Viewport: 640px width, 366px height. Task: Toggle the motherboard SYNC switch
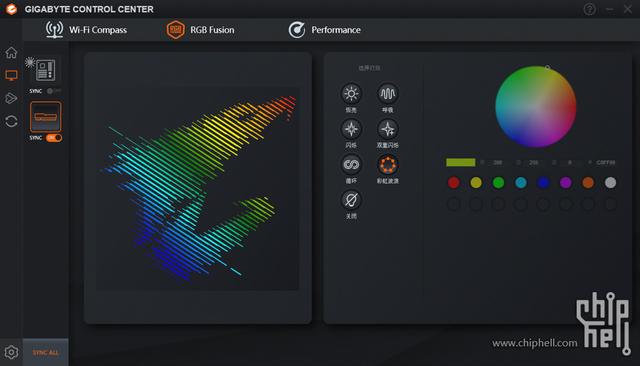(x=54, y=91)
